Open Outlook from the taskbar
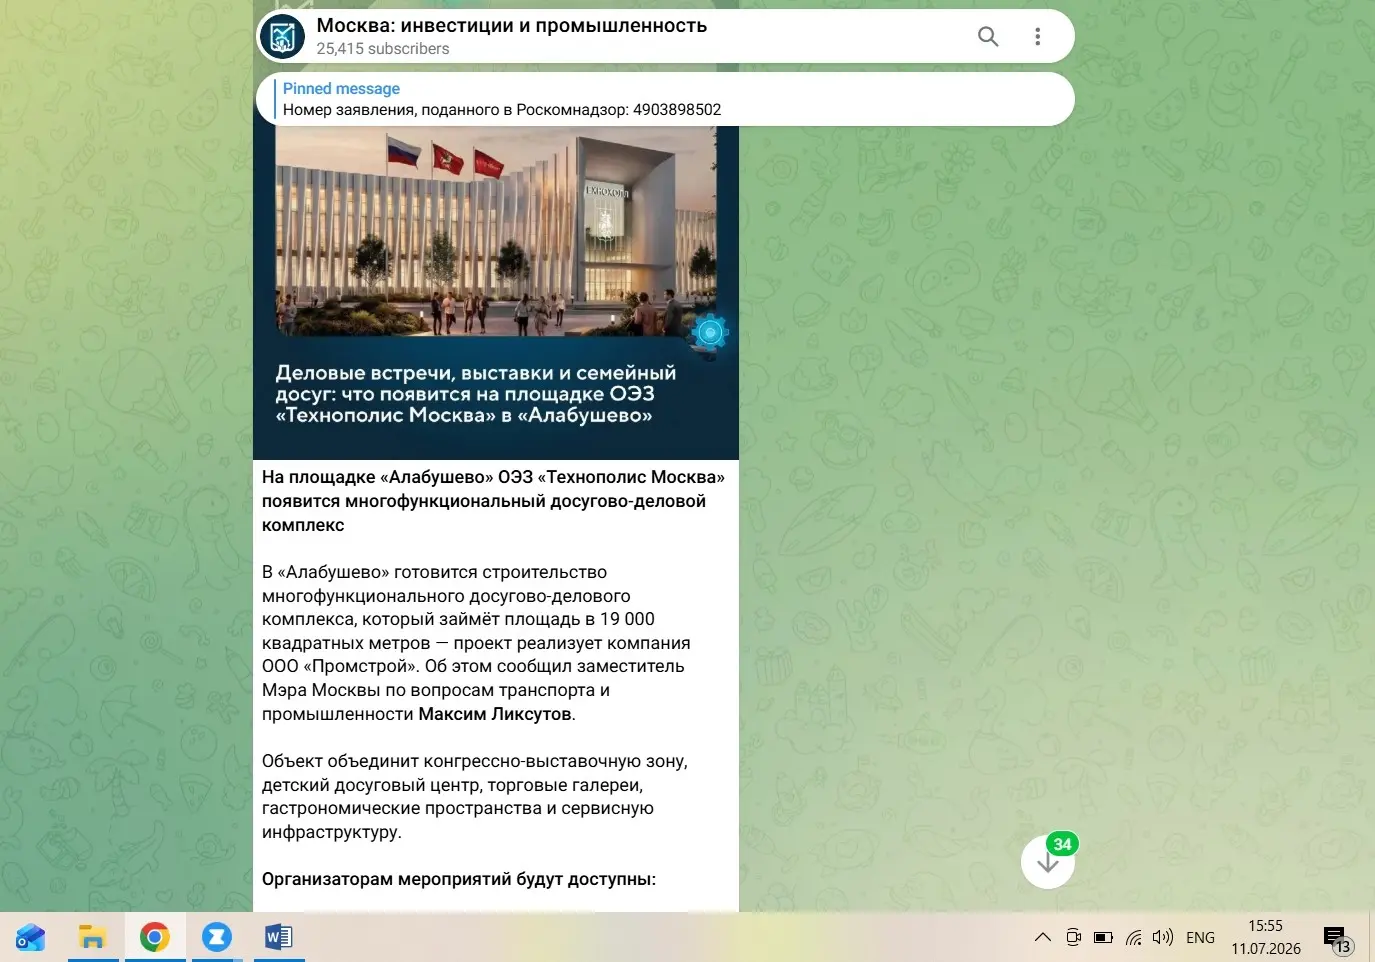1375x962 pixels. pyautogui.click(x=31, y=937)
